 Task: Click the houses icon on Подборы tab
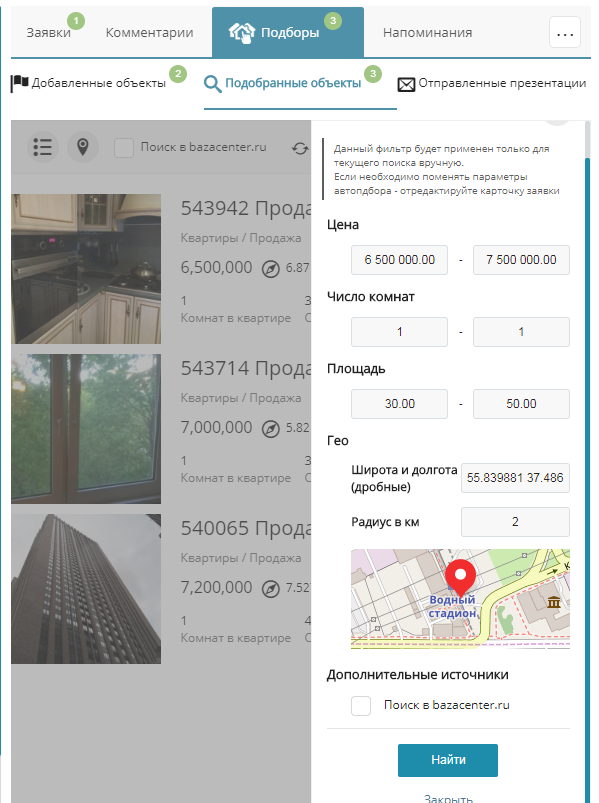(242, 33)
